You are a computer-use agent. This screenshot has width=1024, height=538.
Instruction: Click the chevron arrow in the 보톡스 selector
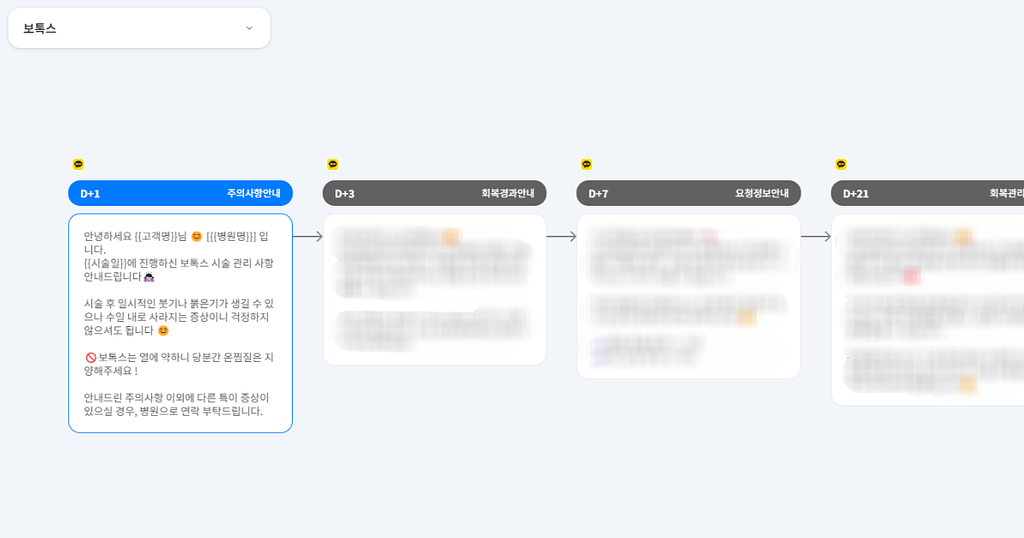[249, 28]
